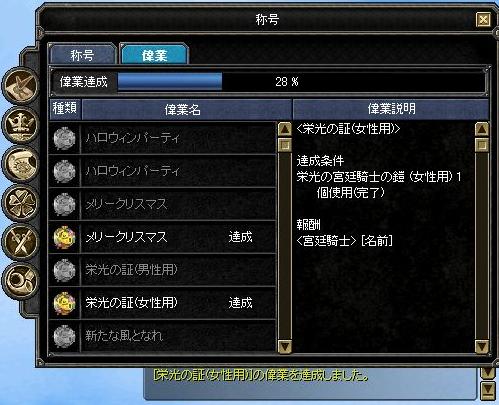Click the crown icon in the sidebar
The width and height of the screenshot is (499, 405).
(x=21, y=125)
